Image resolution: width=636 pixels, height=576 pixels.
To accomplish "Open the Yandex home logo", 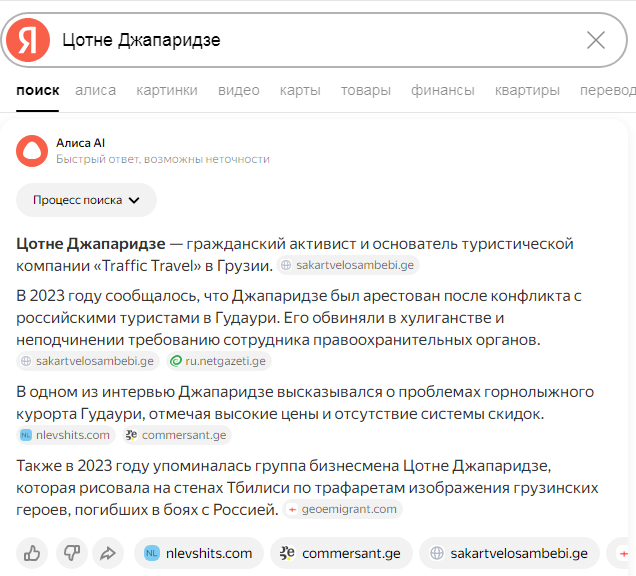I will pyautogui.click(x=28, y=40).
